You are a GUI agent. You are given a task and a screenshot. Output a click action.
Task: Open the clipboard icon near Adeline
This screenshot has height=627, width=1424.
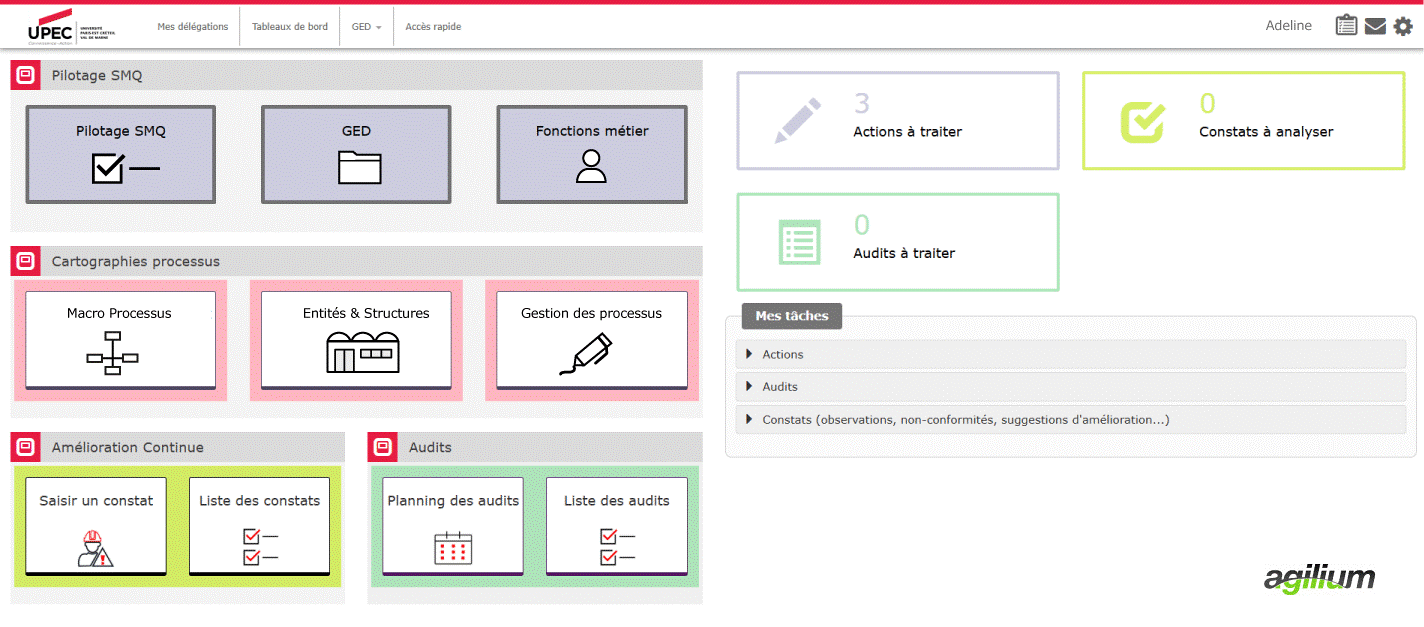[x=1346, y=25]
